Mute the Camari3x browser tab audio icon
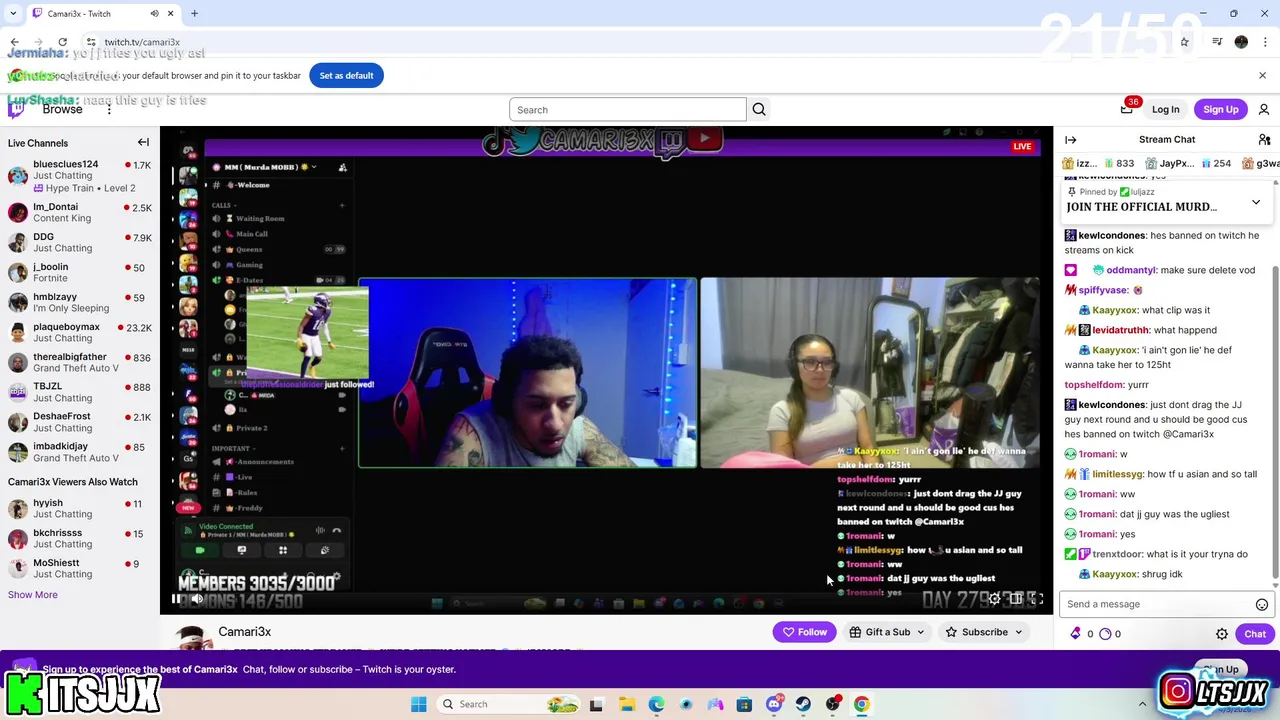1280x720 pixels. click(154, 14)
